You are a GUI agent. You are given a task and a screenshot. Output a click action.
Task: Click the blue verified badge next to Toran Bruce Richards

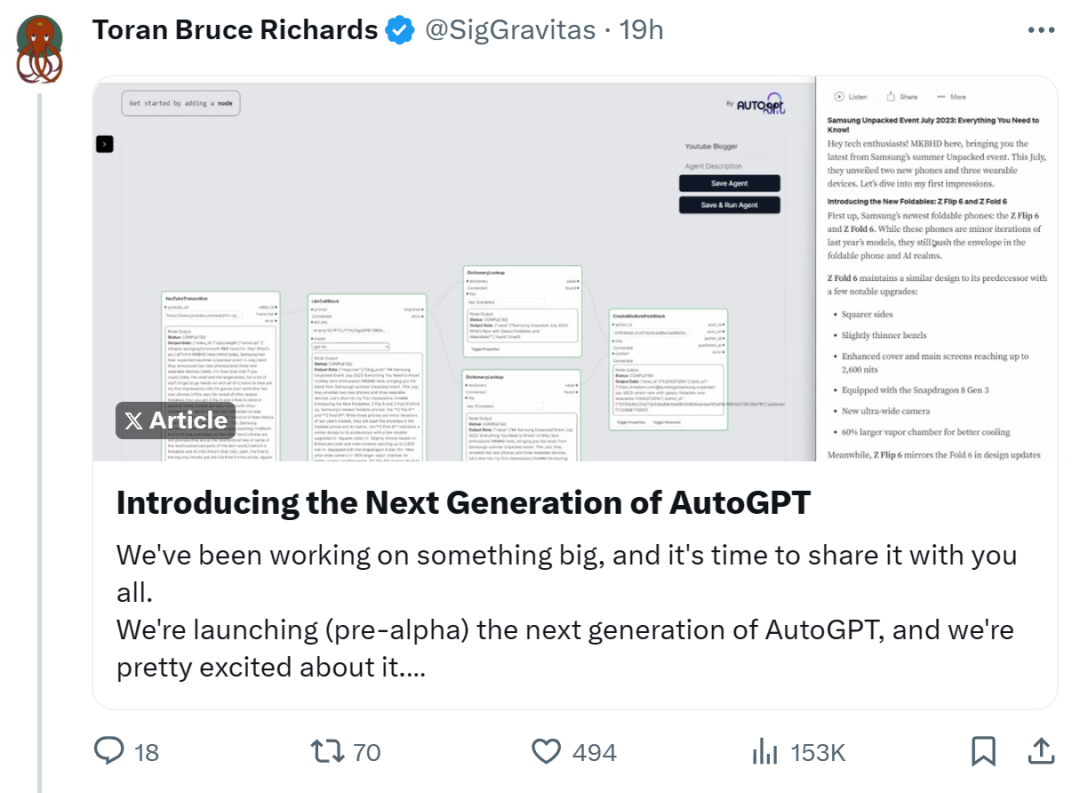click(x=399, y=30)
